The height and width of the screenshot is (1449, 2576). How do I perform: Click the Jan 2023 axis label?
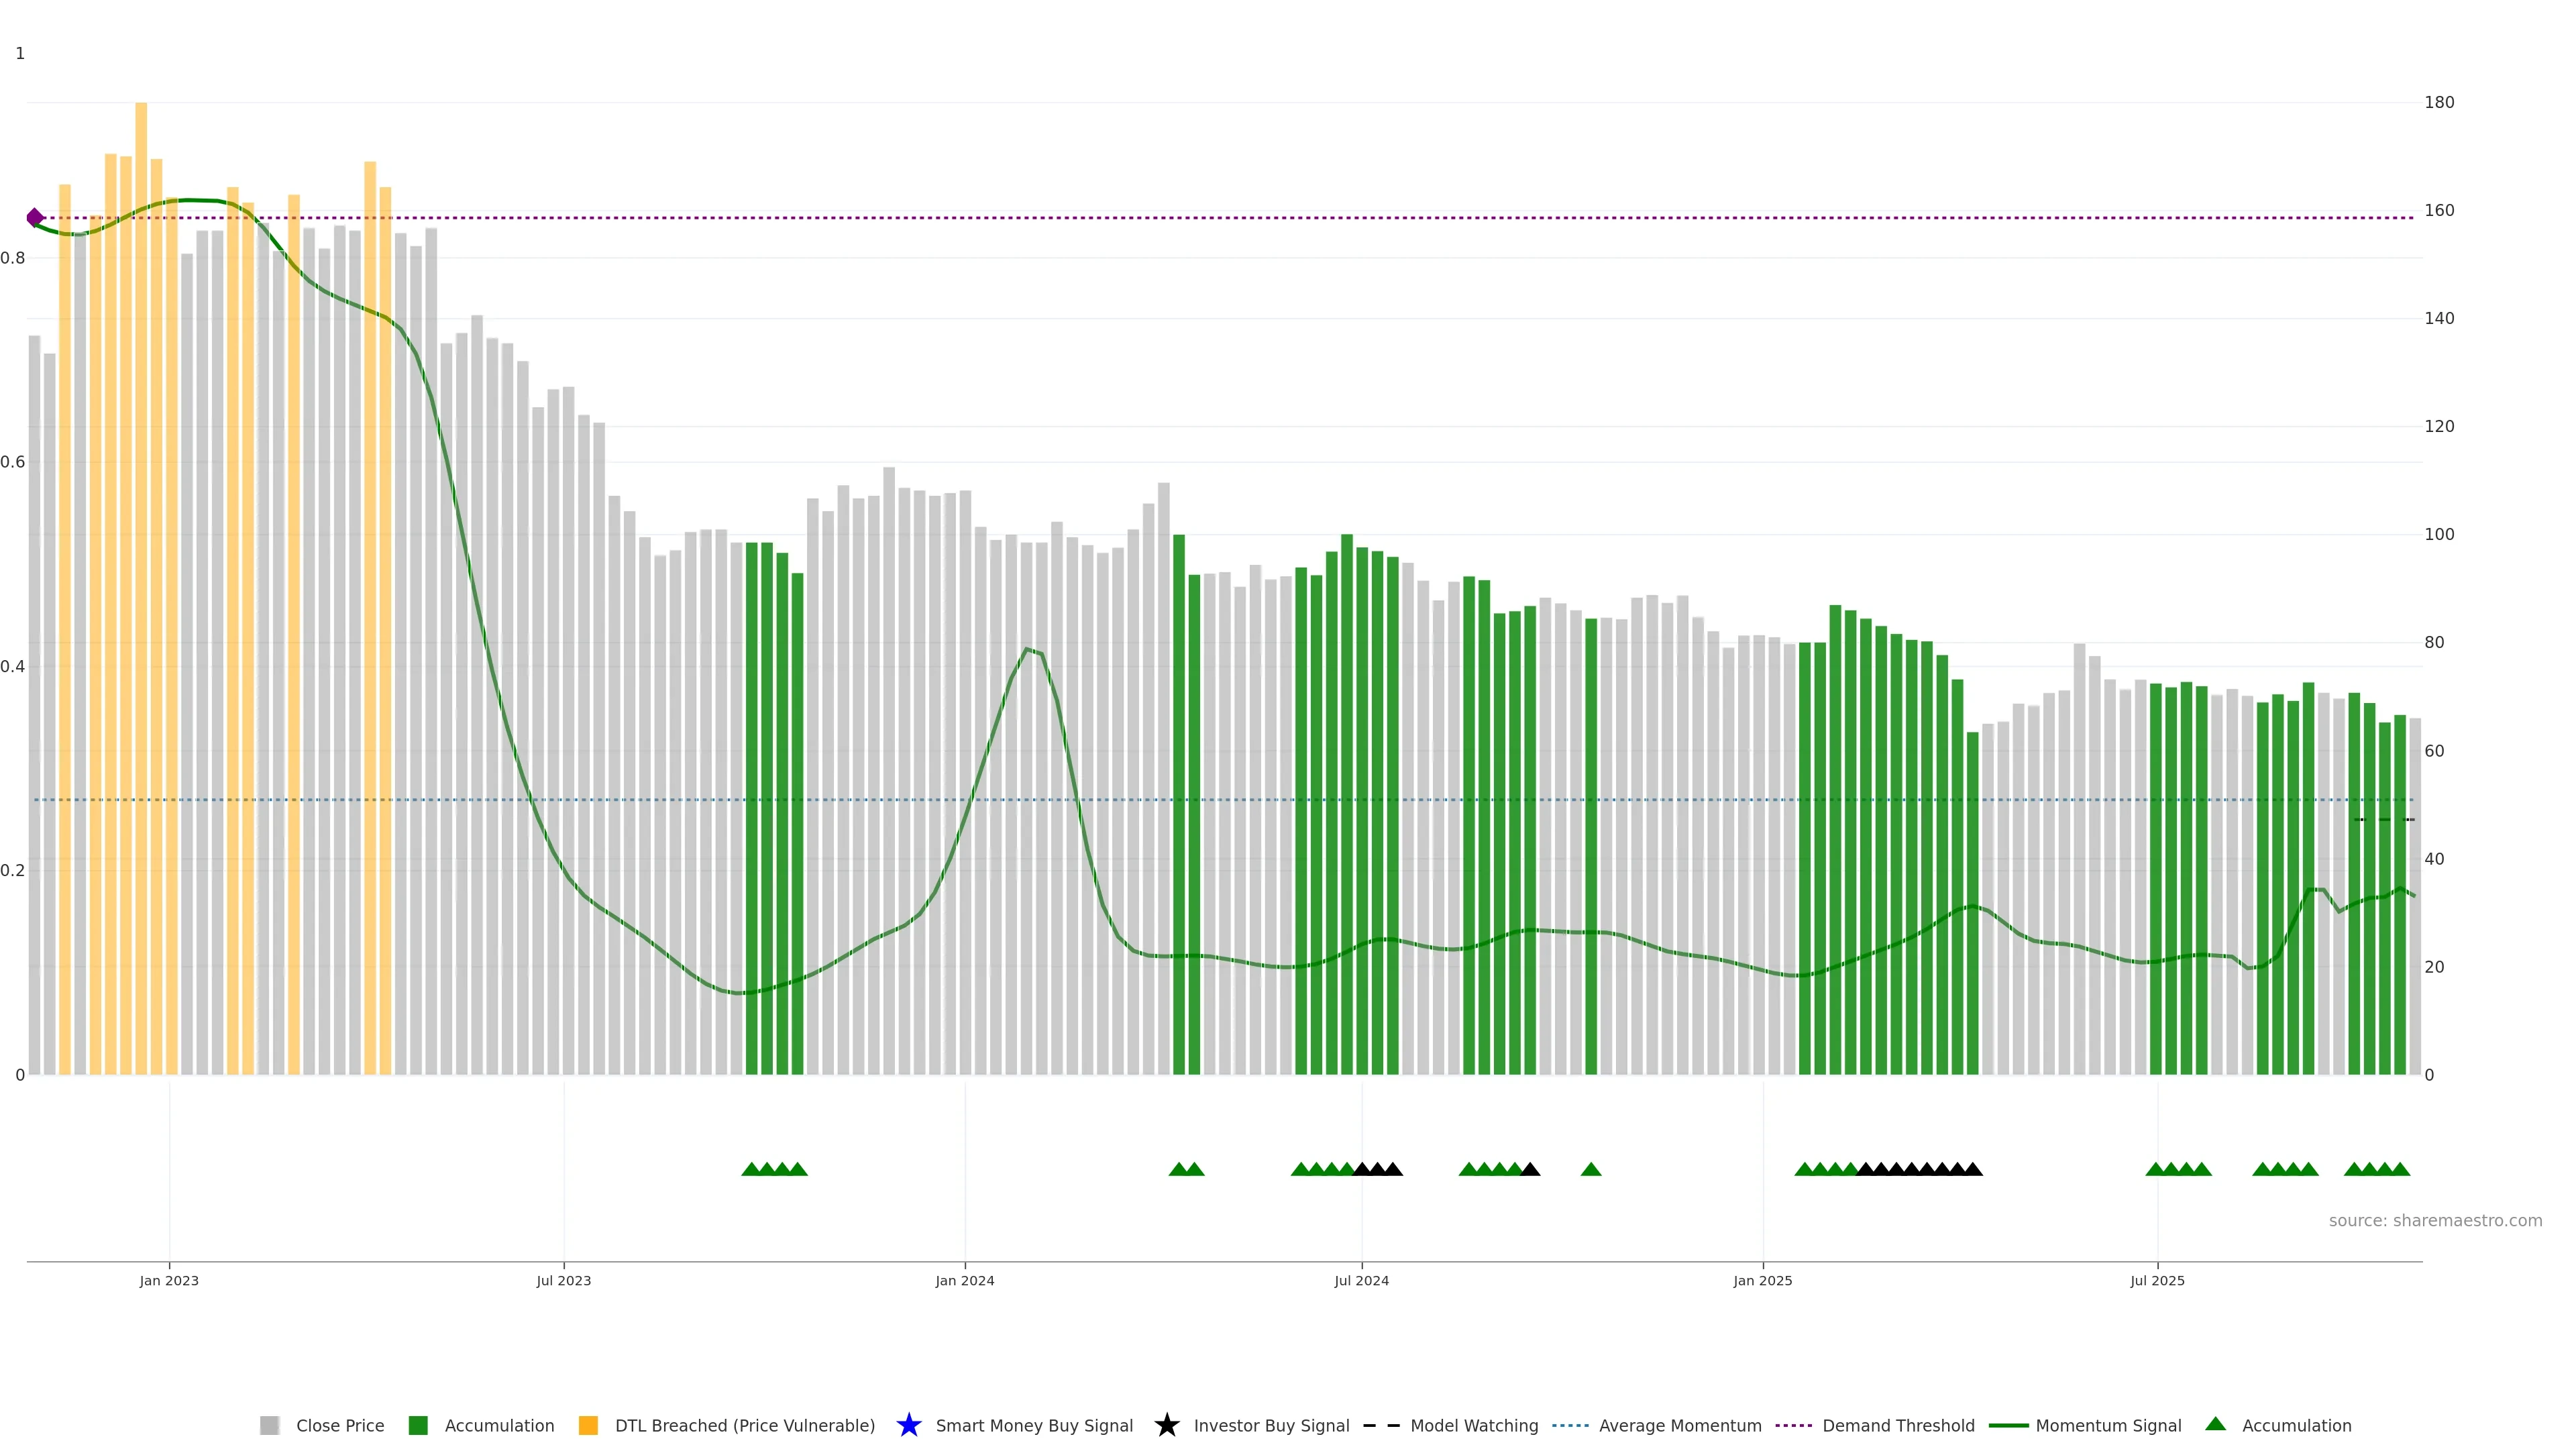tap(169, 1280)
